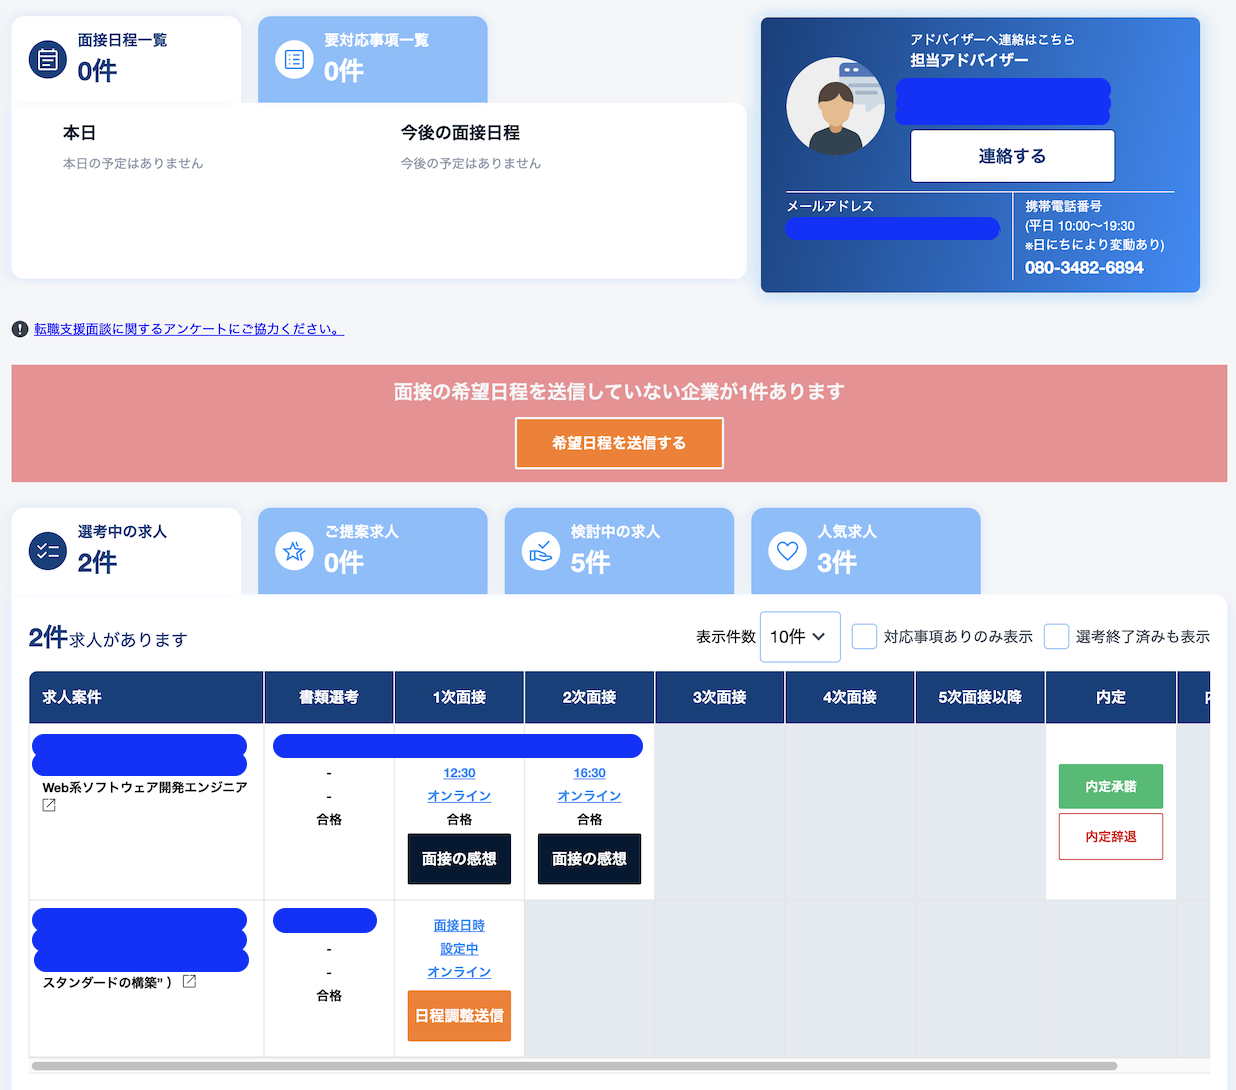Open external link icon next to スタンダードの構築
The height and width of the screenshot is (1090, 1236).
pos(189,982)
